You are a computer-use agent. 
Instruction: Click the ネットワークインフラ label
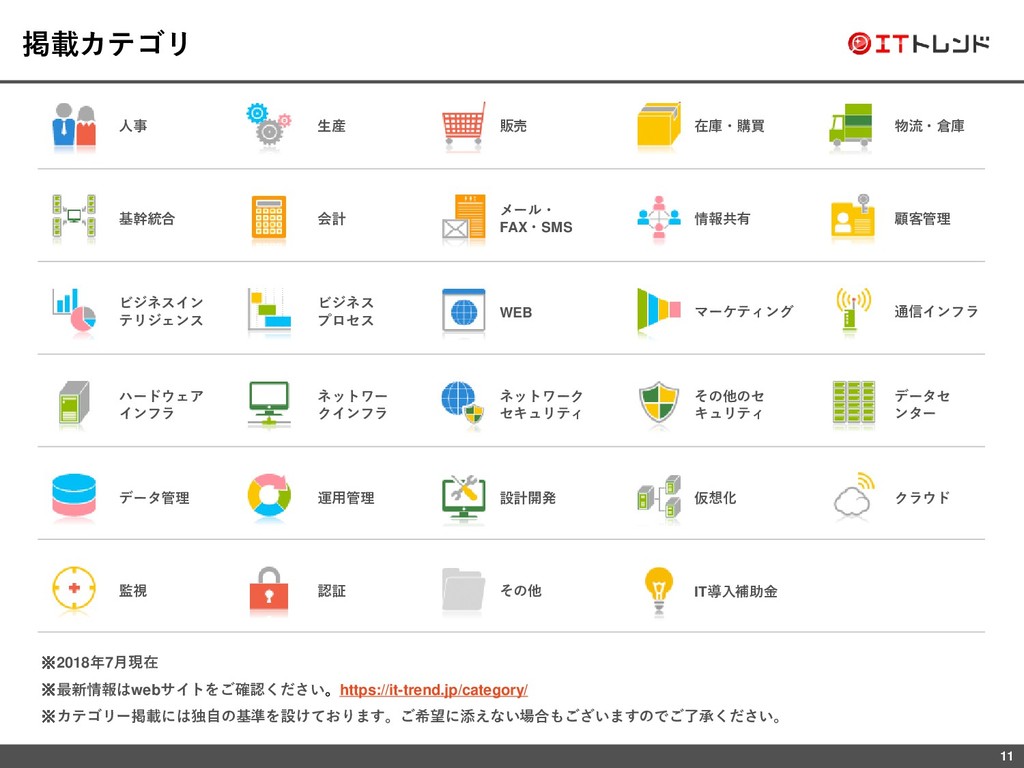353,404
